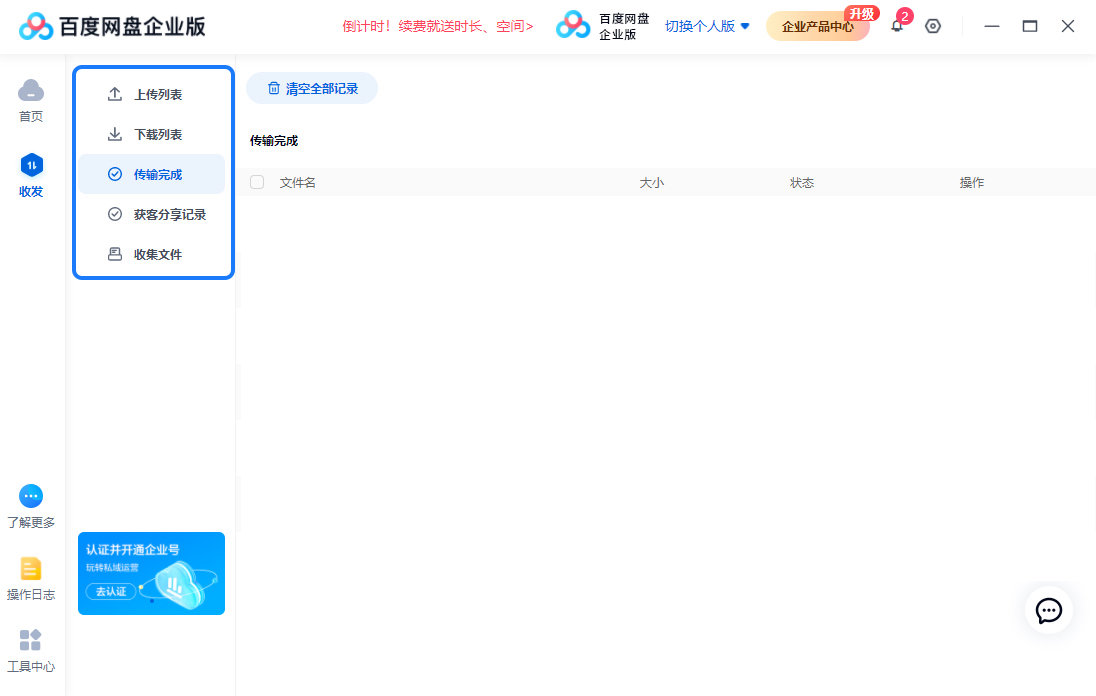Select the 传输完成 menu item
Image resolution: width=1096 pixels, height=696 pixels.
pyautogui.click(x=158, y=175)
